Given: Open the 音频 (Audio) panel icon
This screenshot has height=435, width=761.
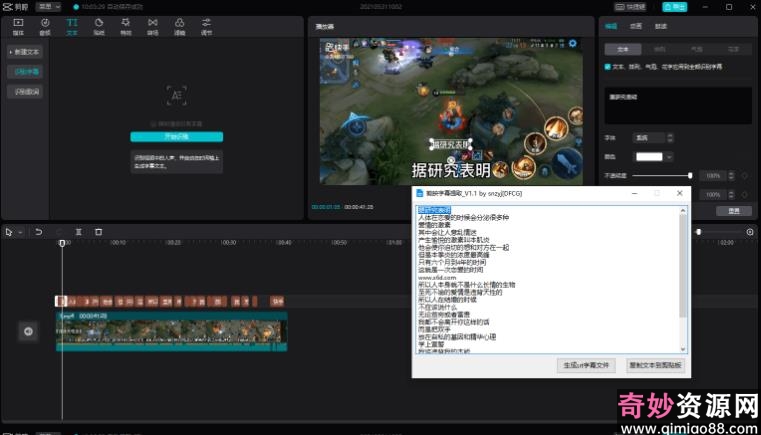Looking at the screenshot, I should (45, 25).
